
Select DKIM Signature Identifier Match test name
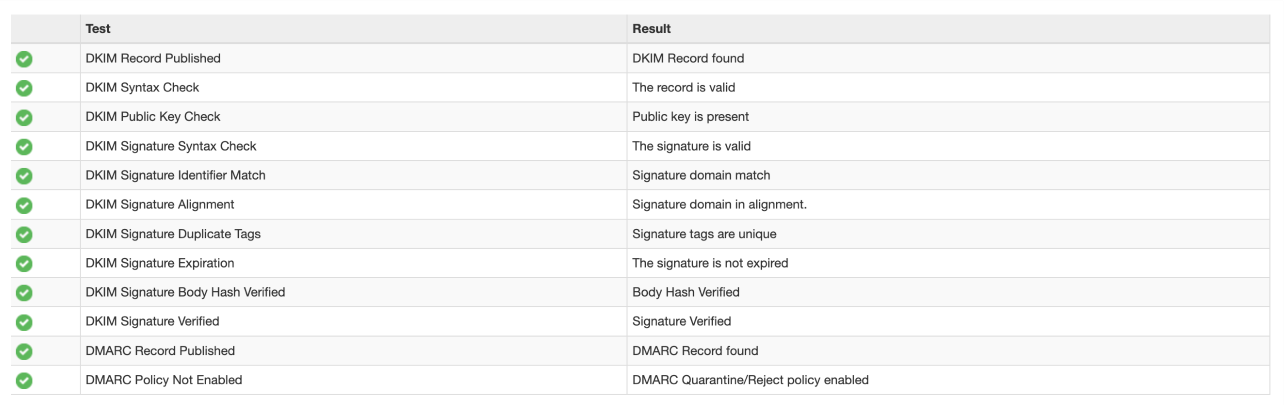176,175
